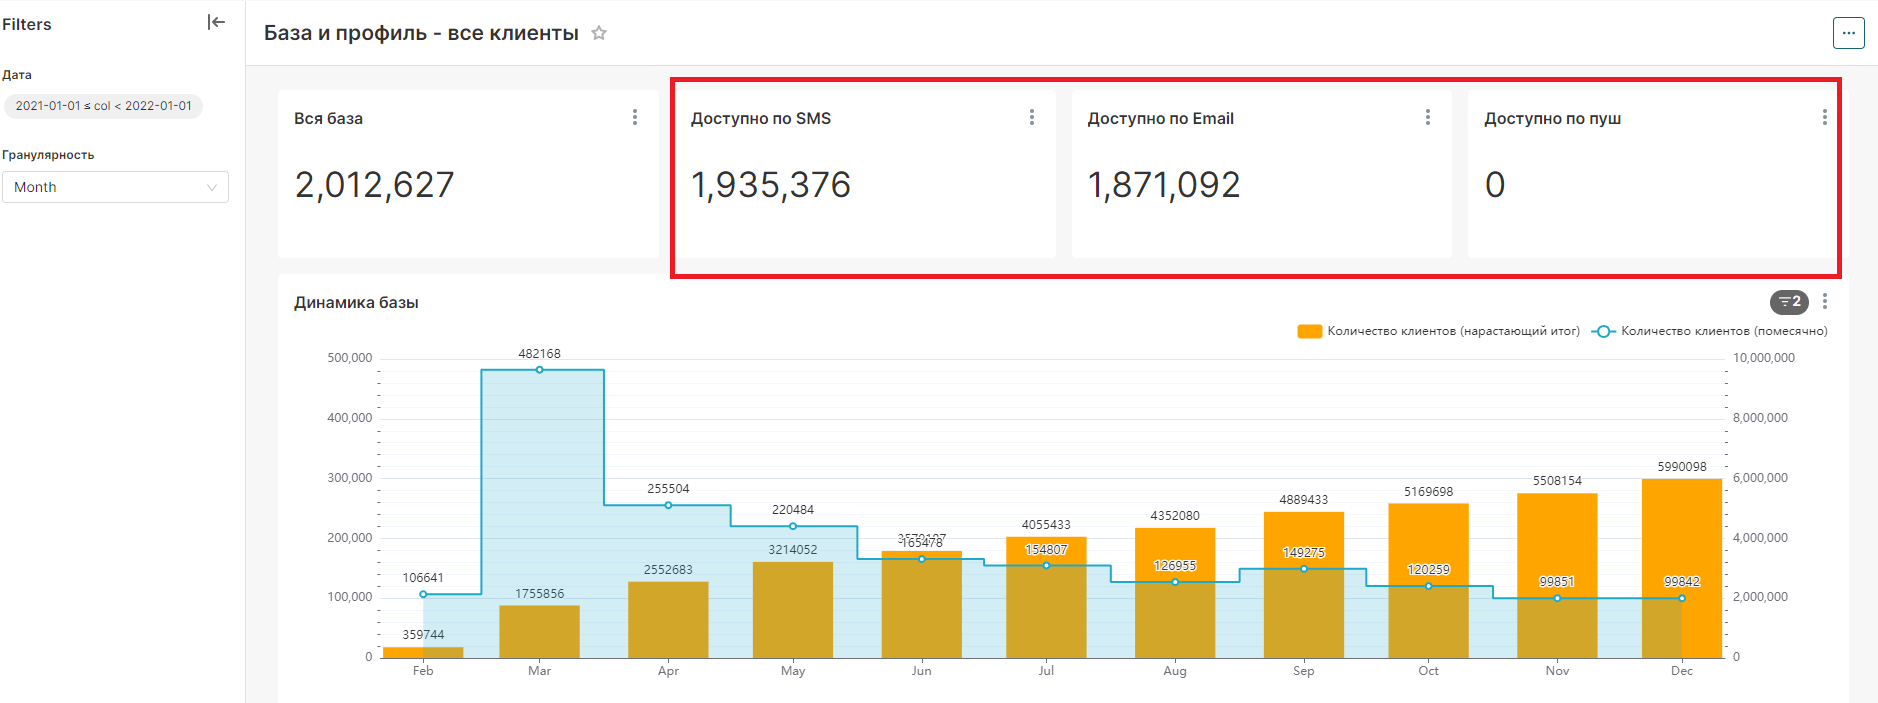Open the date range filter 2021-01-01 to 2022-01-01
This screenshot has width=1878, height=703.
point(103,106)
